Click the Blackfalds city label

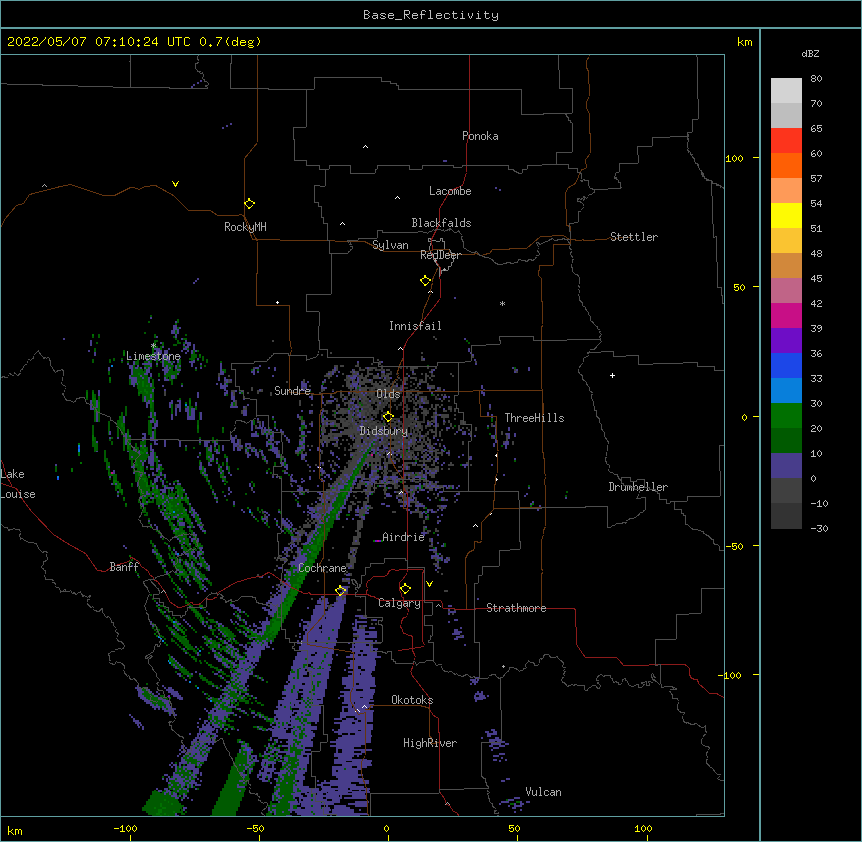click(x=441, y=223)
